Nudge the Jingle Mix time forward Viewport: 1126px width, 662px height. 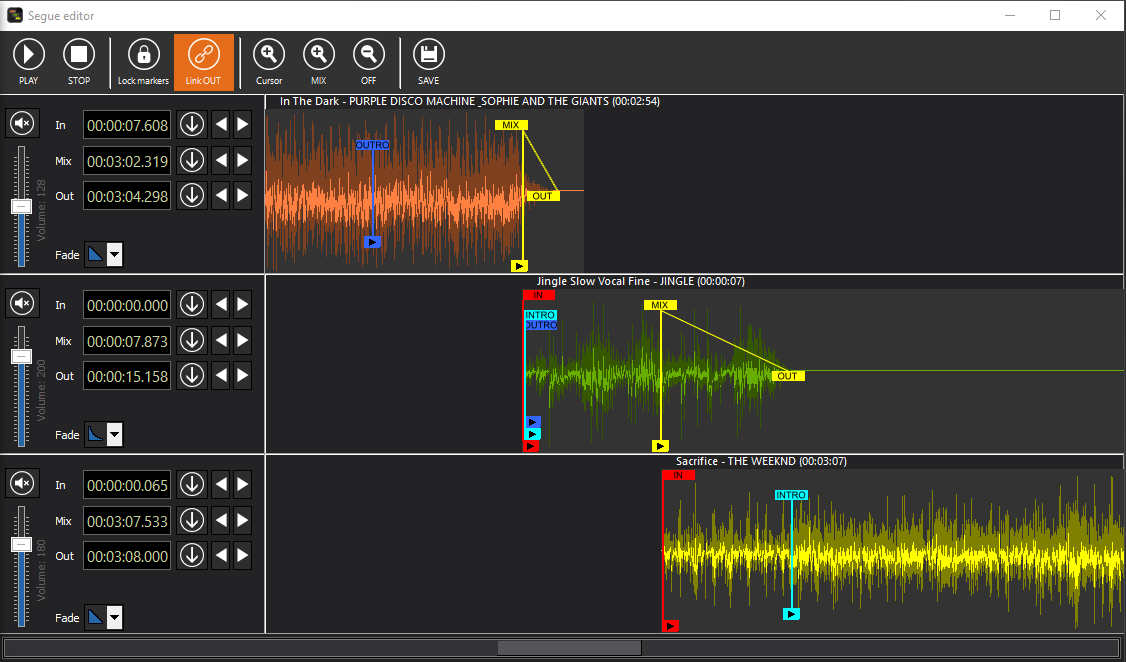242,341
